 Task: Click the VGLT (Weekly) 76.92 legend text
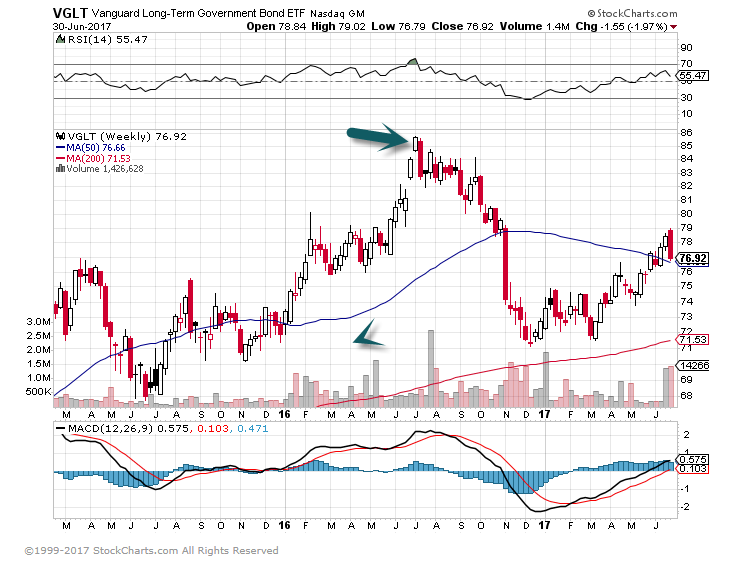point(127,137)
